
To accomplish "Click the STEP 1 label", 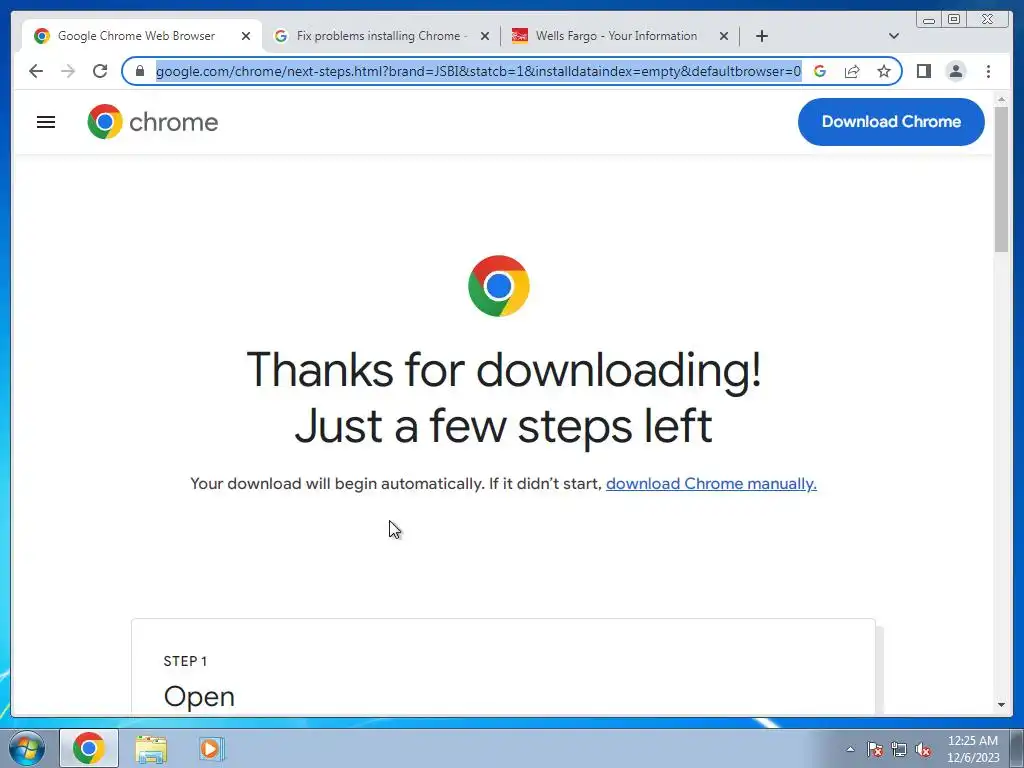I will click(185, 661).
